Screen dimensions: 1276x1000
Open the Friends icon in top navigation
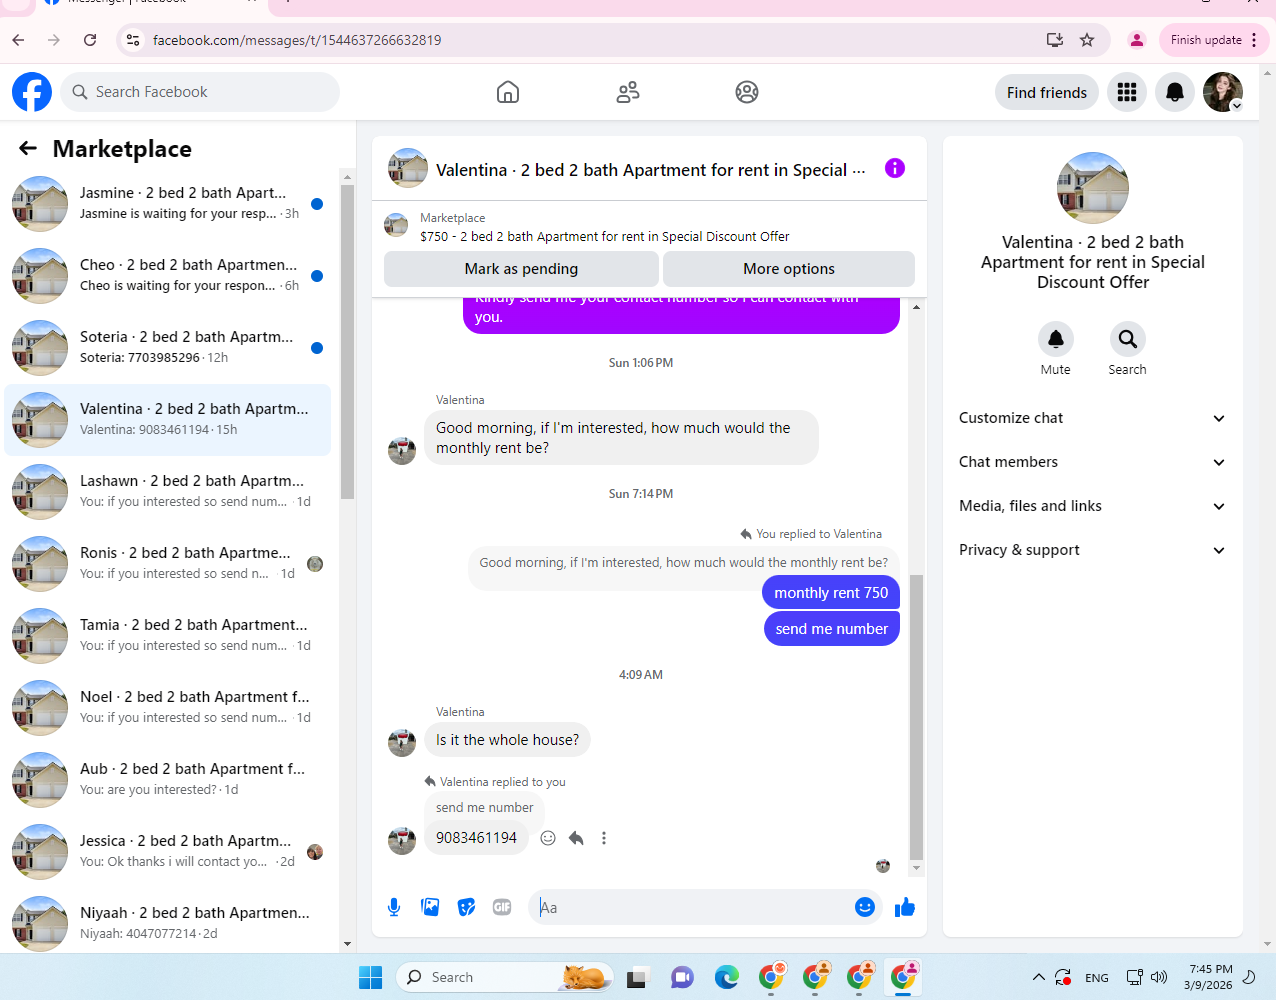[x=628, y=92]
